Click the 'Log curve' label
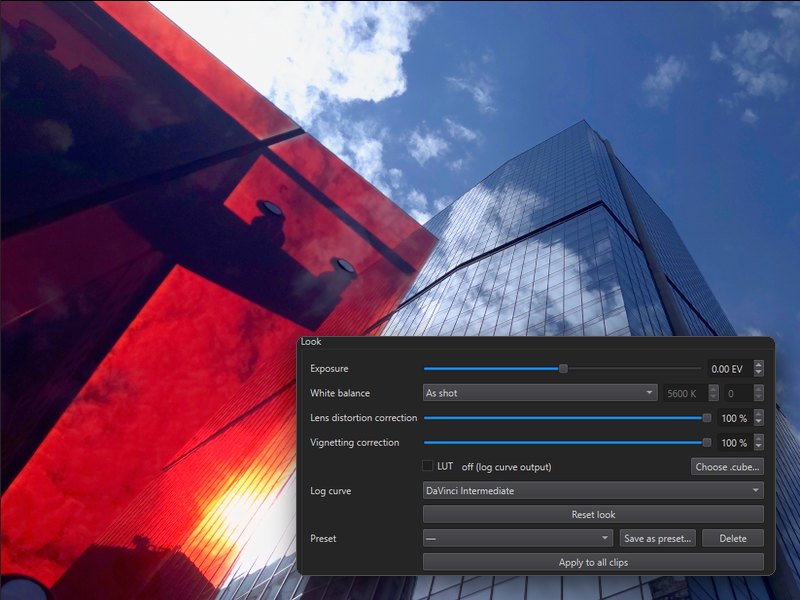 click(x=331, y=491)
